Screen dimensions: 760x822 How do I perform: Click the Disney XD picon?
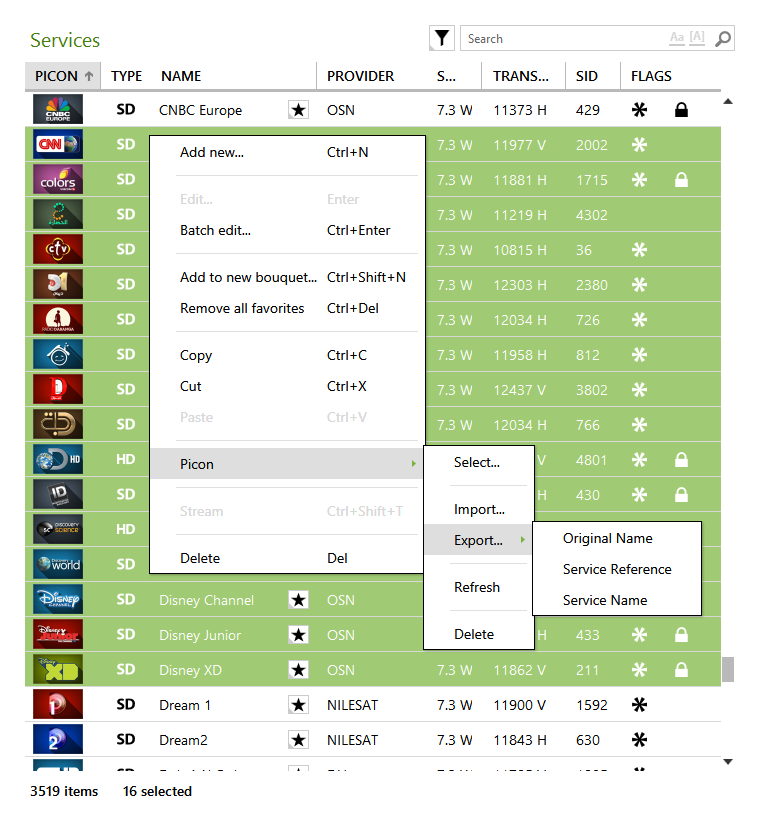[x=58, y=670]
